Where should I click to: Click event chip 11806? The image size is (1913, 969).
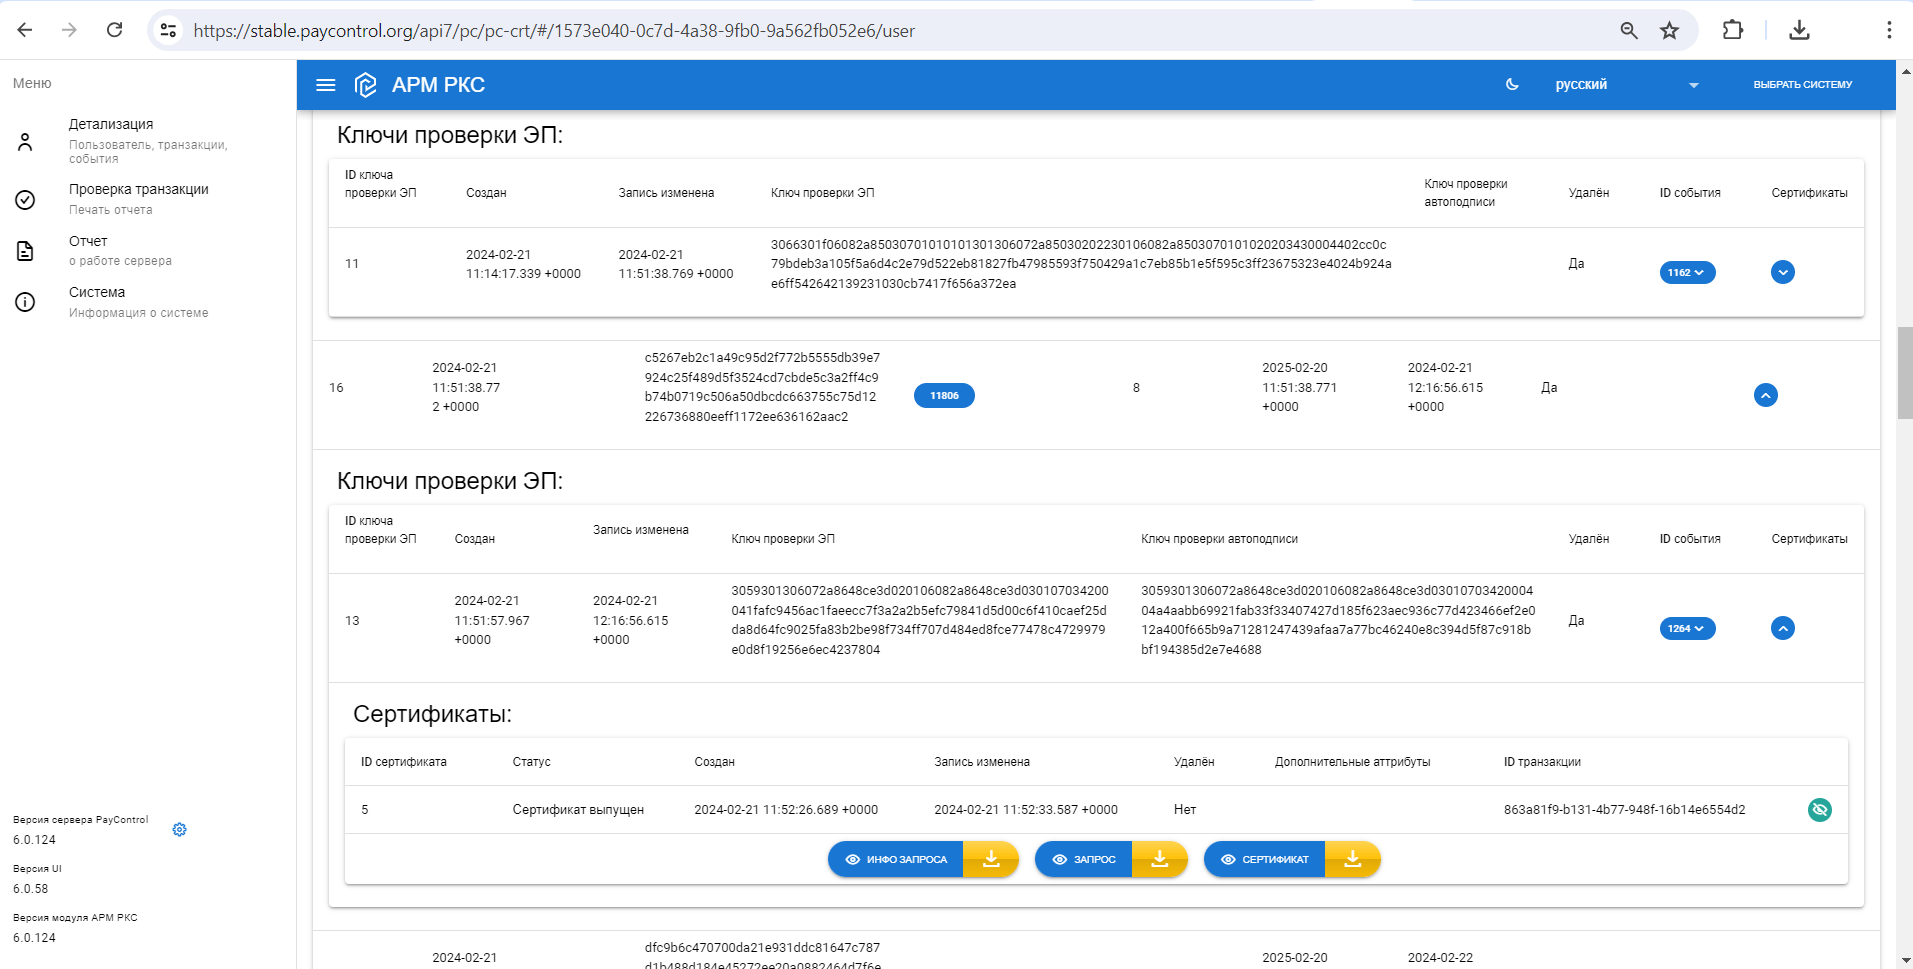click(944, 396)
